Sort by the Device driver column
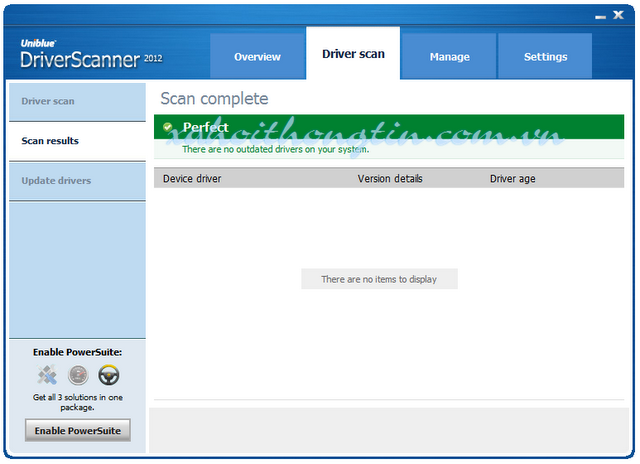The image size is (640, 464). (x=192, y=178)
